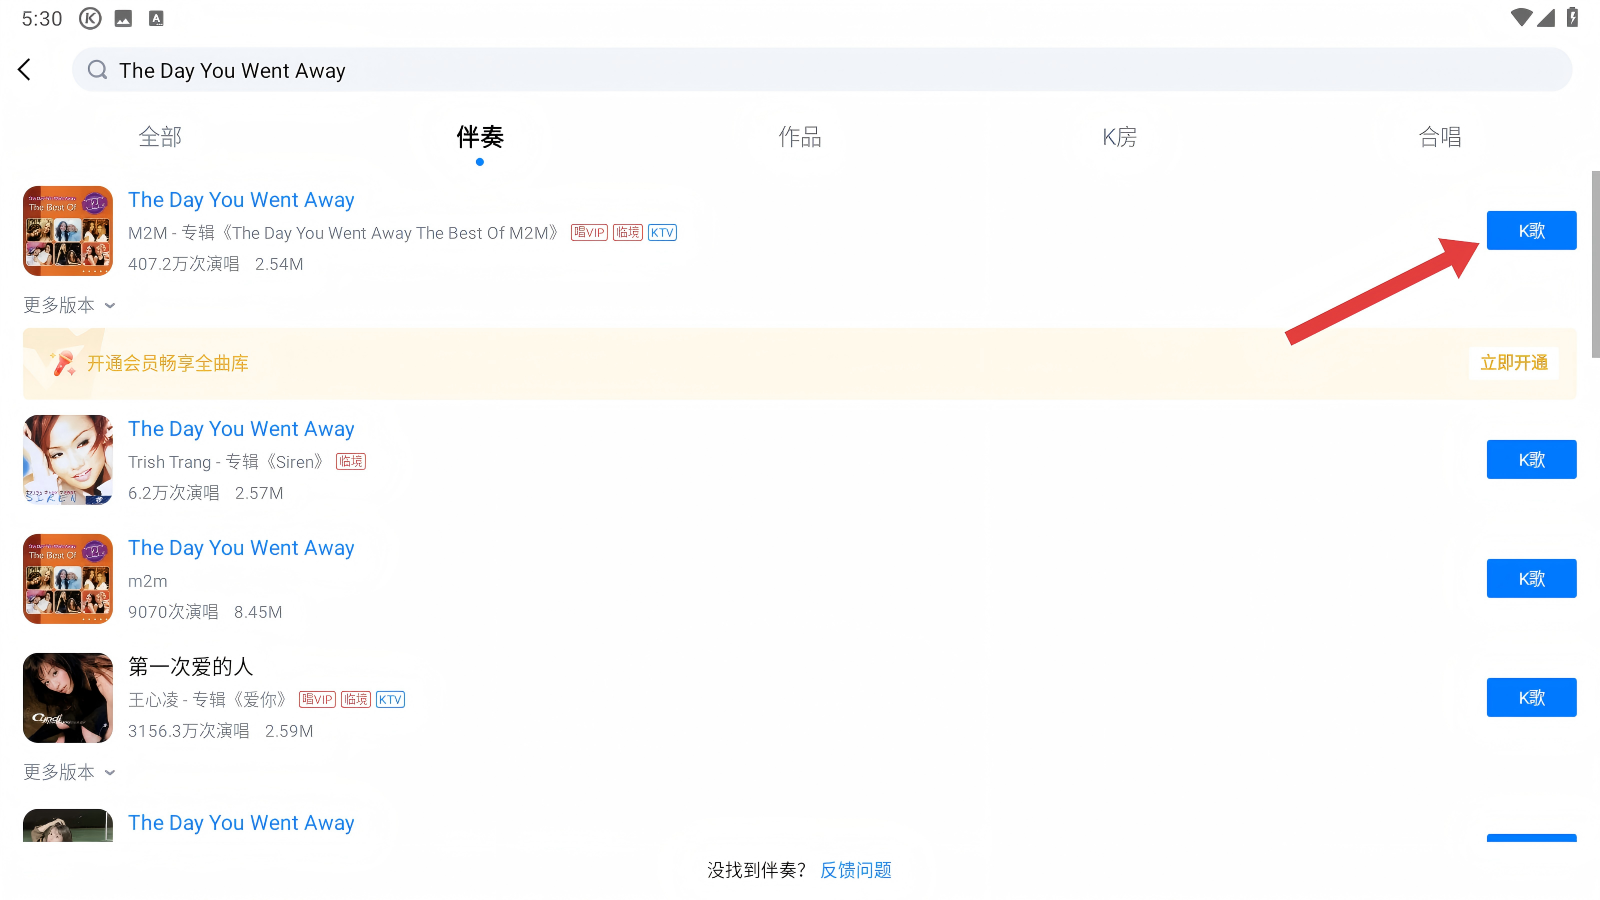Screen dimensions: 1600x900
Task: Expand 更多版本 under M2M song
Action: (69, 305)
